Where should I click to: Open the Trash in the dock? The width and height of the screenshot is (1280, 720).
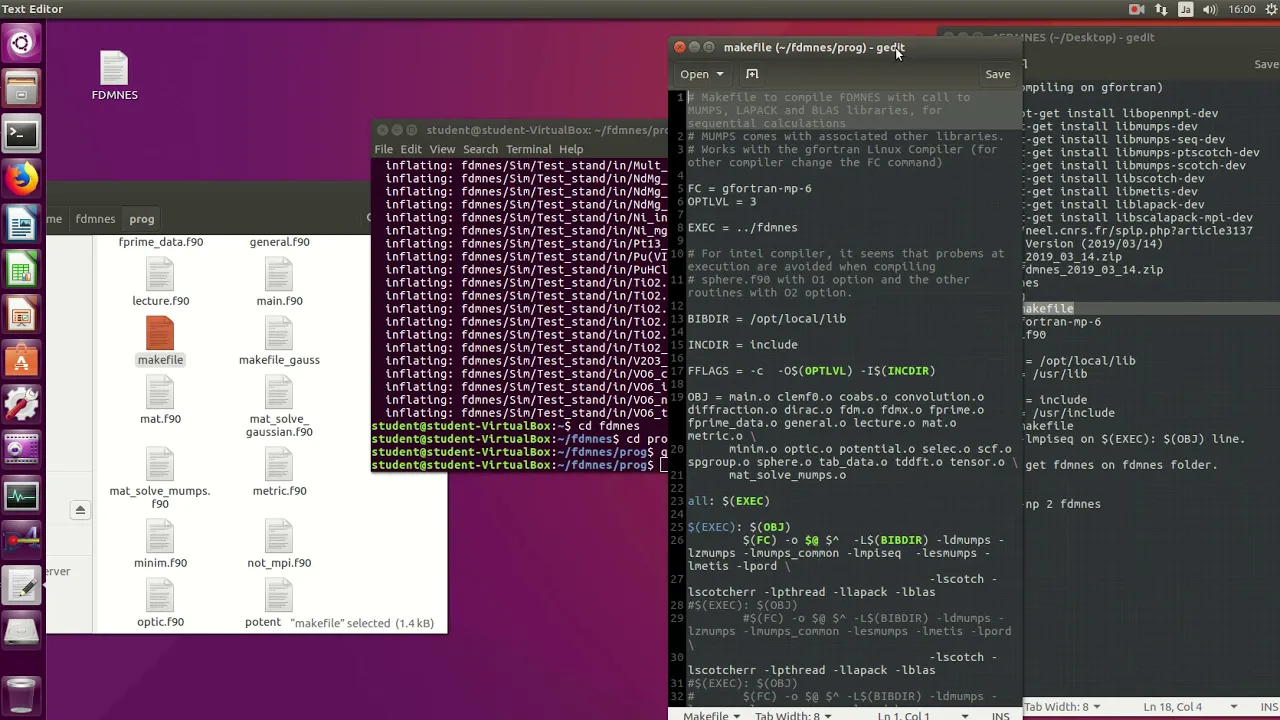(21, 693)
